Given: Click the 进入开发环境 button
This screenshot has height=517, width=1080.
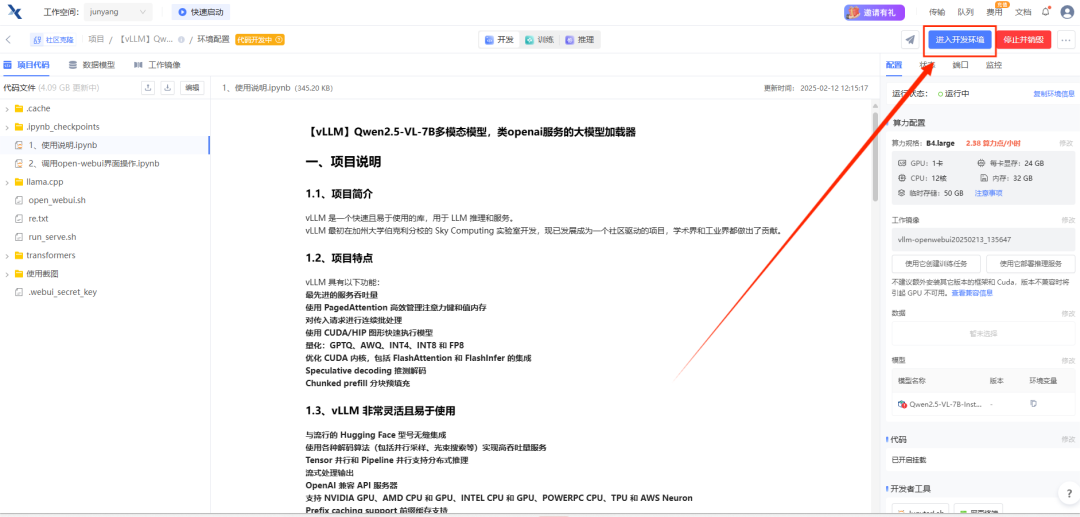Looking at the screenshot, I should tap(959, 40).
